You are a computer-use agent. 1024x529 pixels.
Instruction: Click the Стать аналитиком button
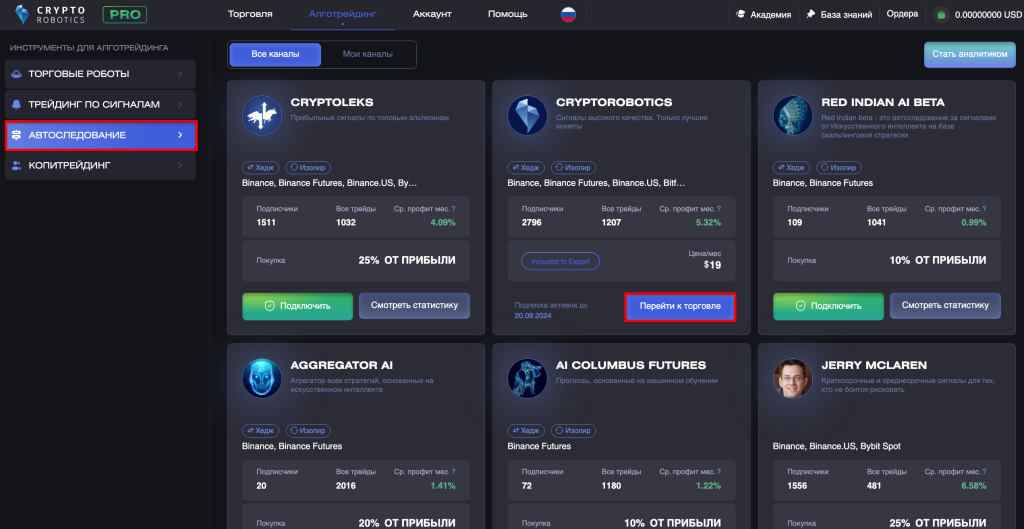click(970, 55)
